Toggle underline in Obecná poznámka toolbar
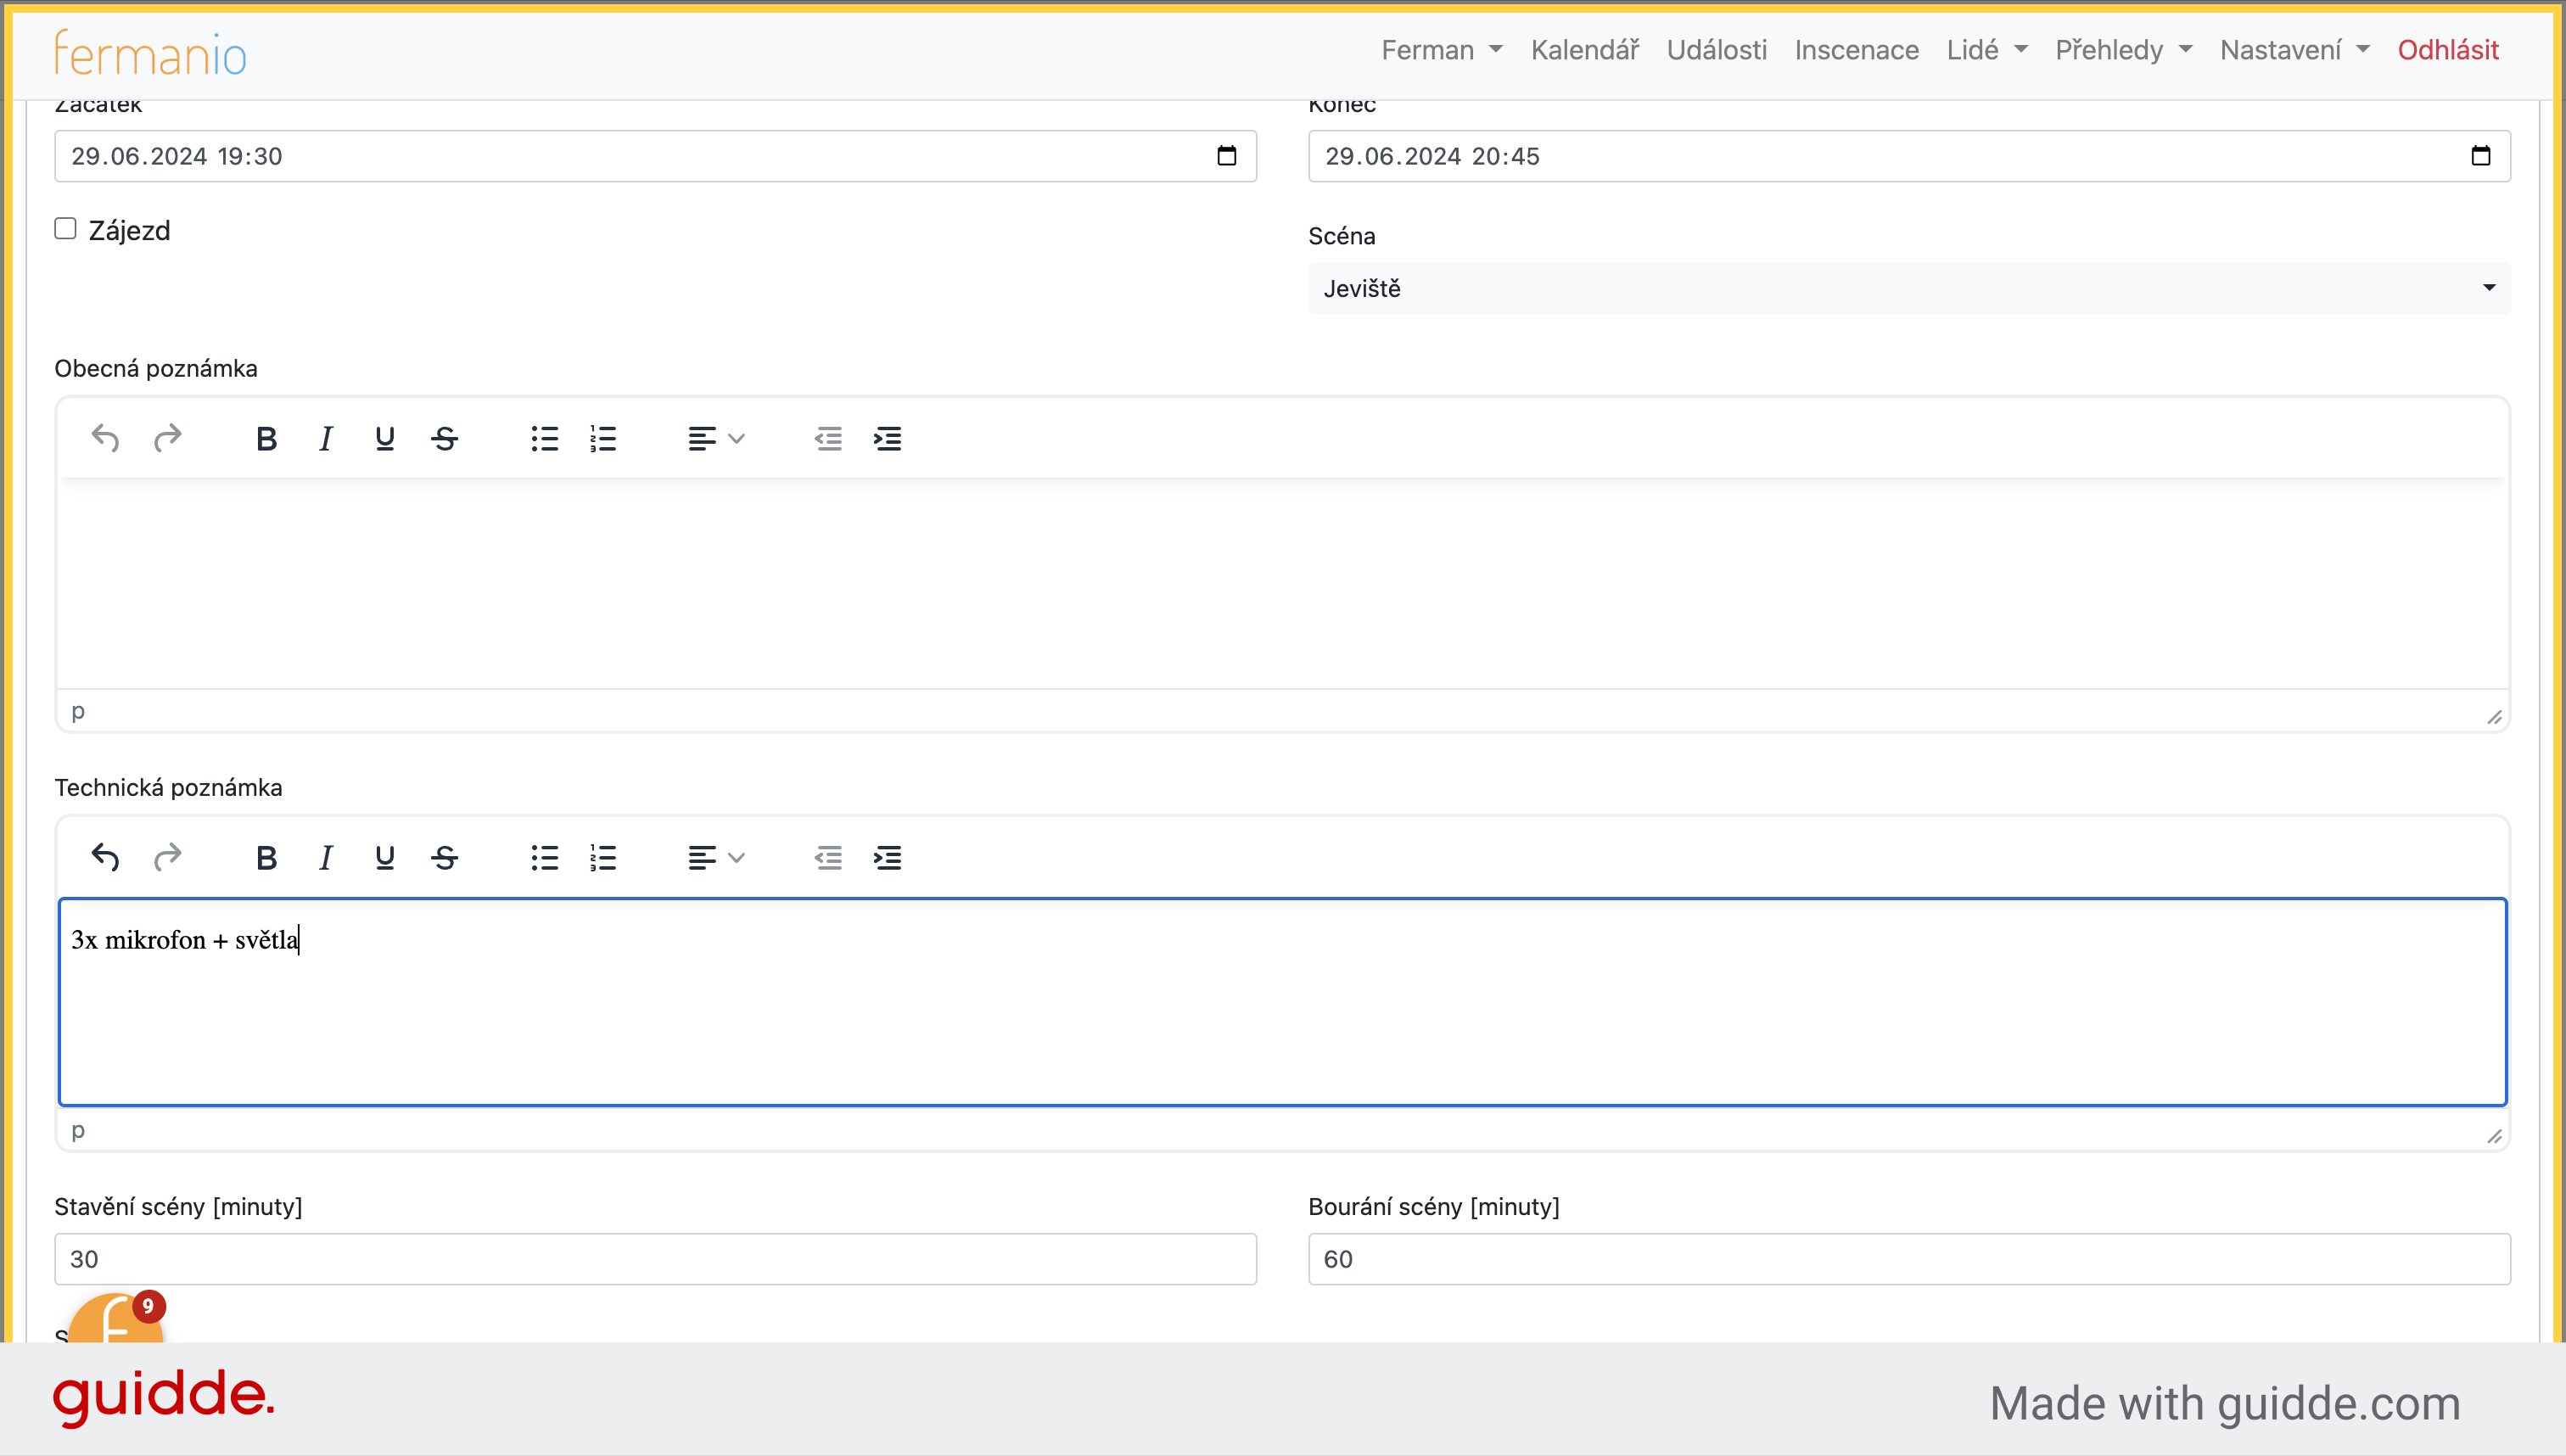 pos(385,438)
